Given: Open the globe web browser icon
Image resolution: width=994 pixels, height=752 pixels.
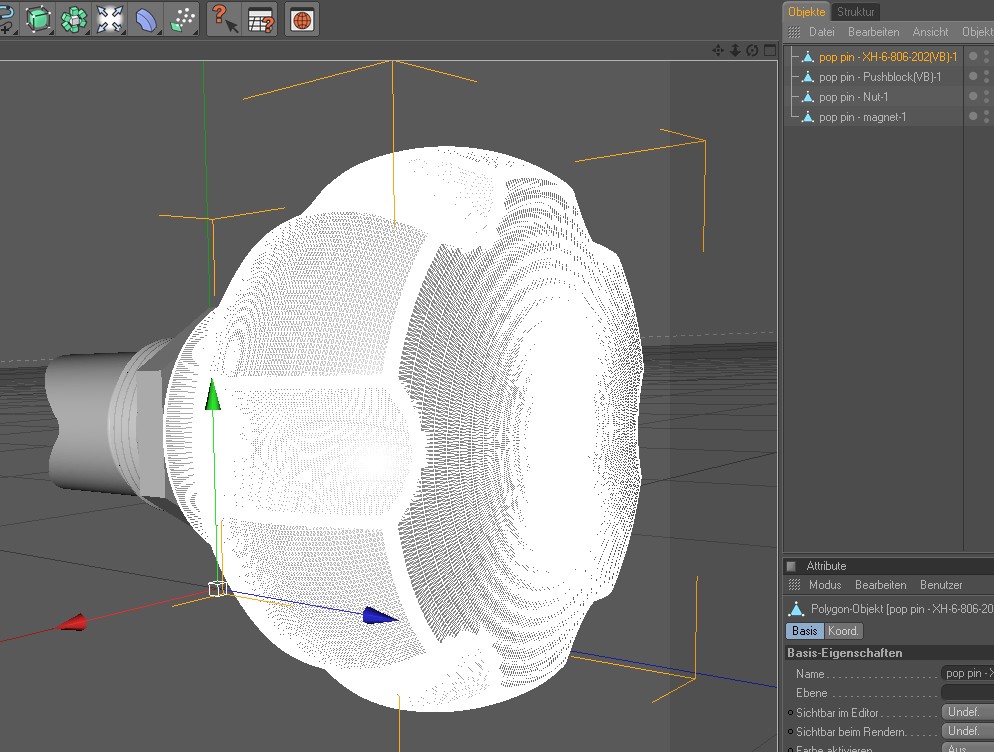Looking at the screenshot, I should (x=302, y=19).
